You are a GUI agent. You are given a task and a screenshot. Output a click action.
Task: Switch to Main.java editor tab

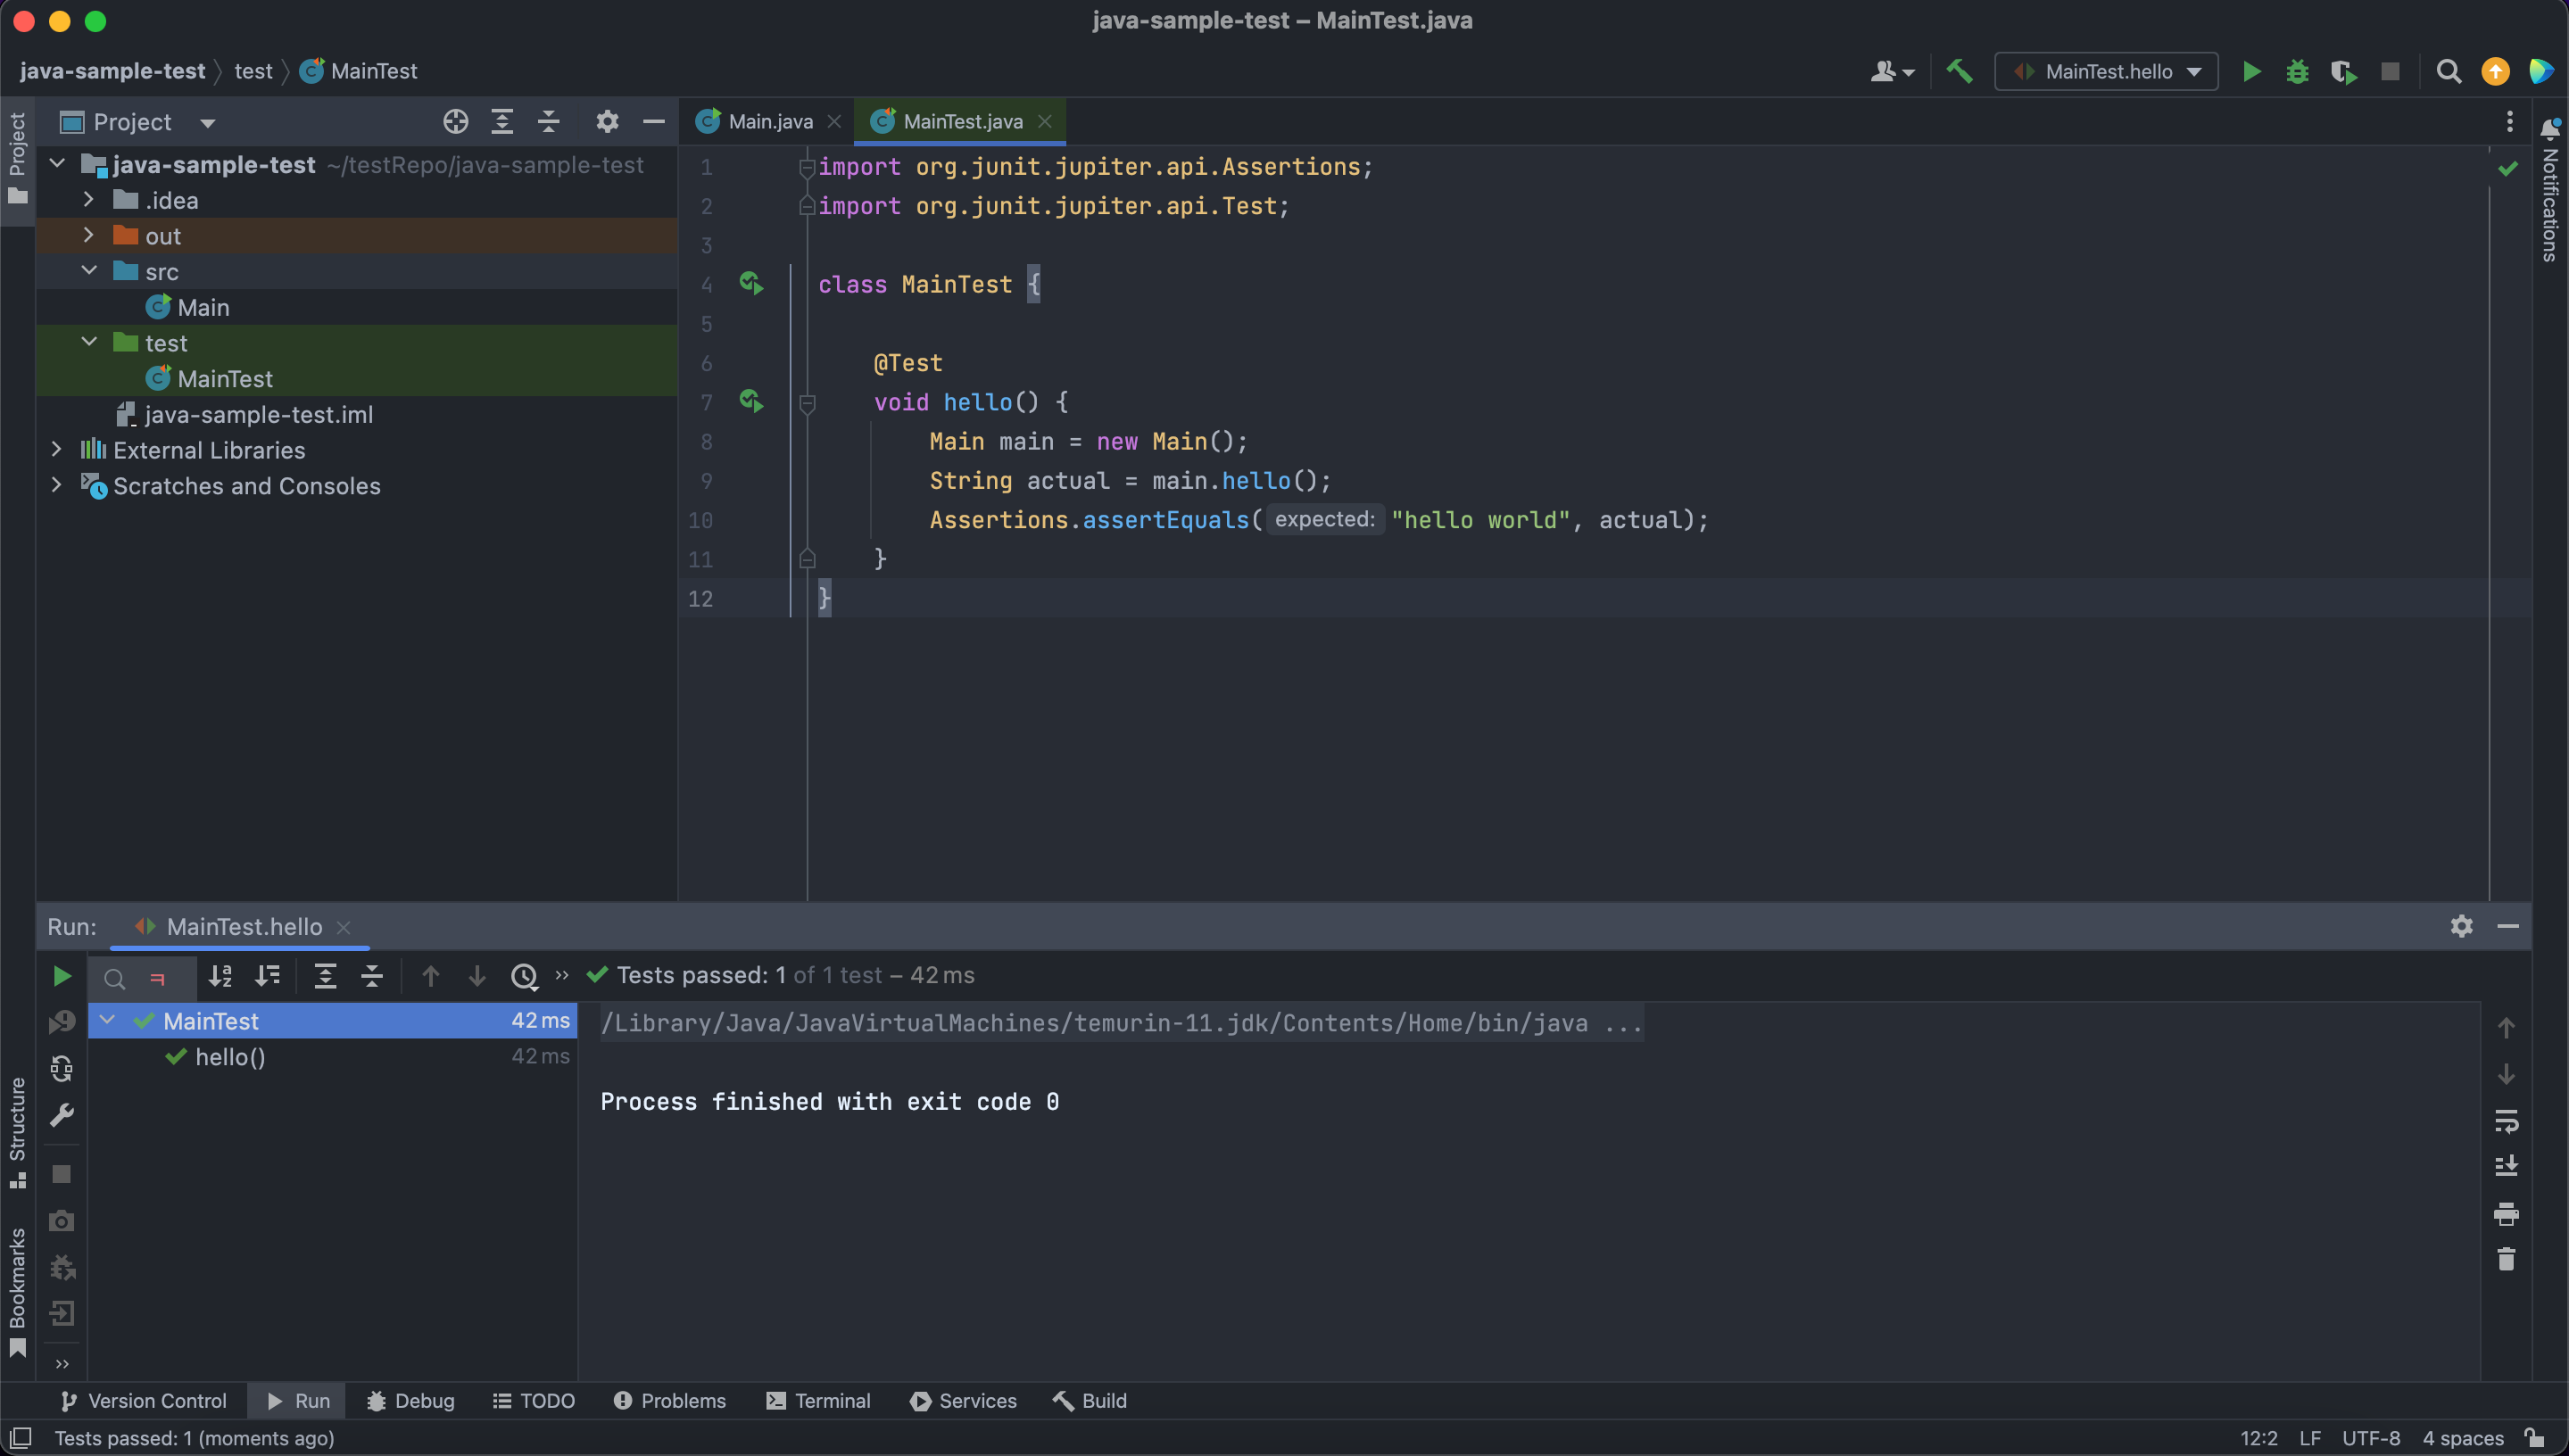[769, 122]
